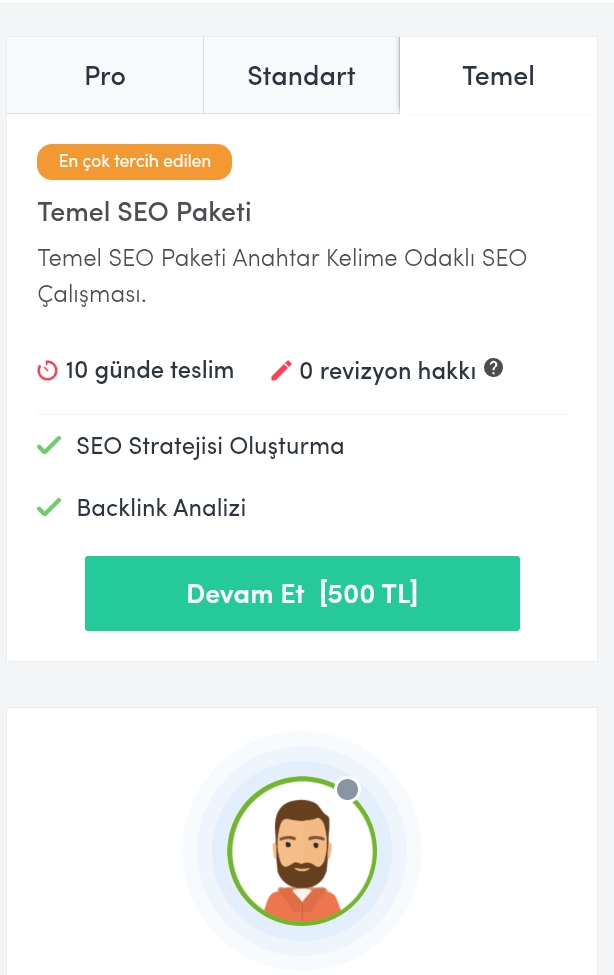Click the En çok tercih edilen badge
The image size is (614, 975).
click(134, 162)
